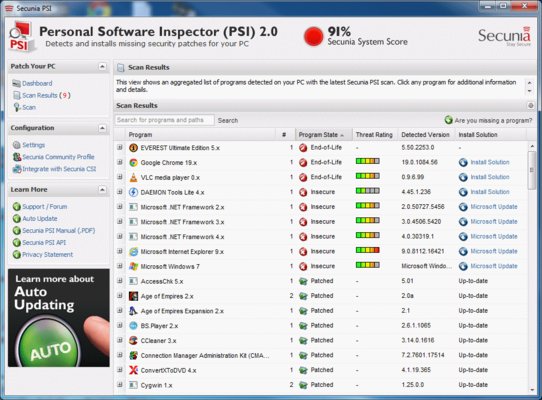
Task: Sort by the Threat Rating column header
Action: click(374, 135)
